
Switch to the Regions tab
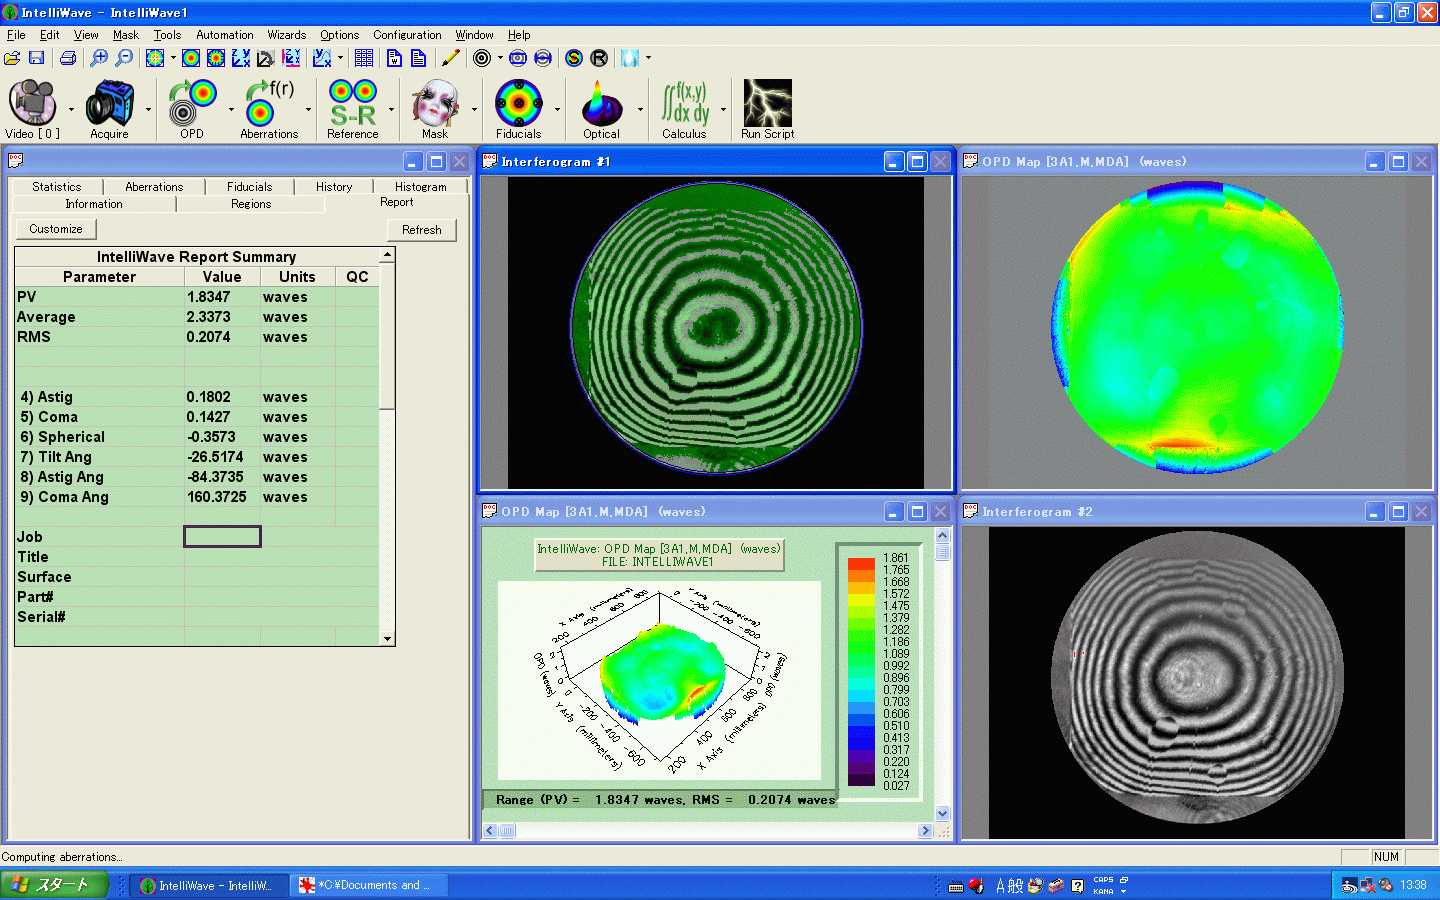click(251, 204)
